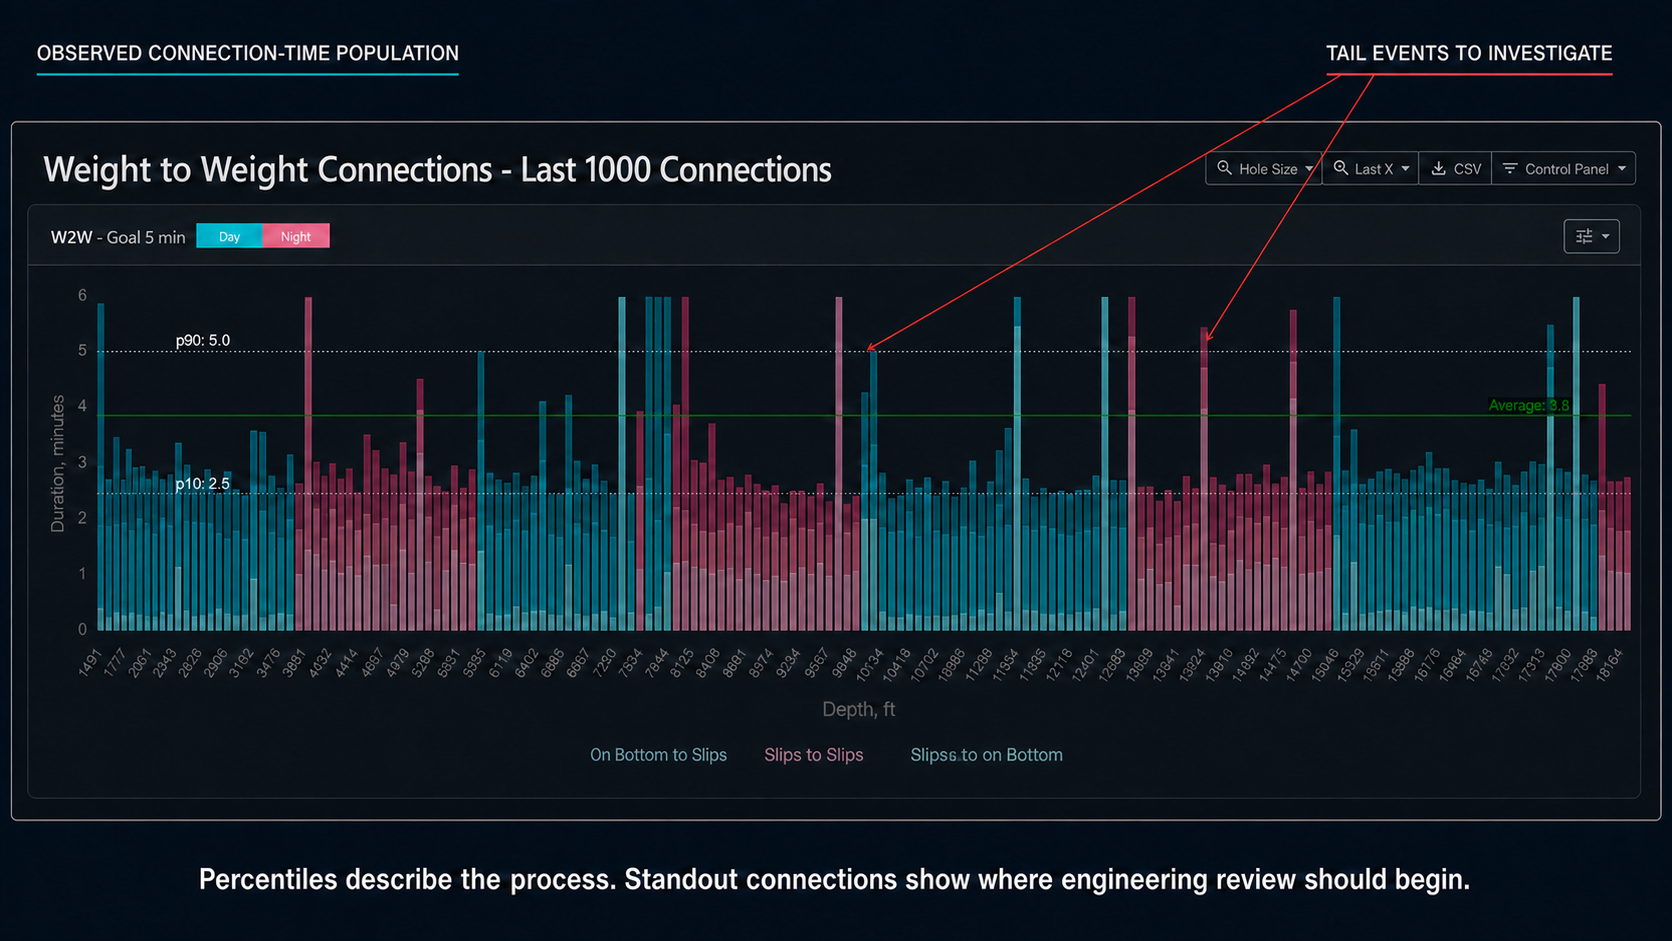
Task: Toggle the Day shift filter
Action: (x=229, y=237)
